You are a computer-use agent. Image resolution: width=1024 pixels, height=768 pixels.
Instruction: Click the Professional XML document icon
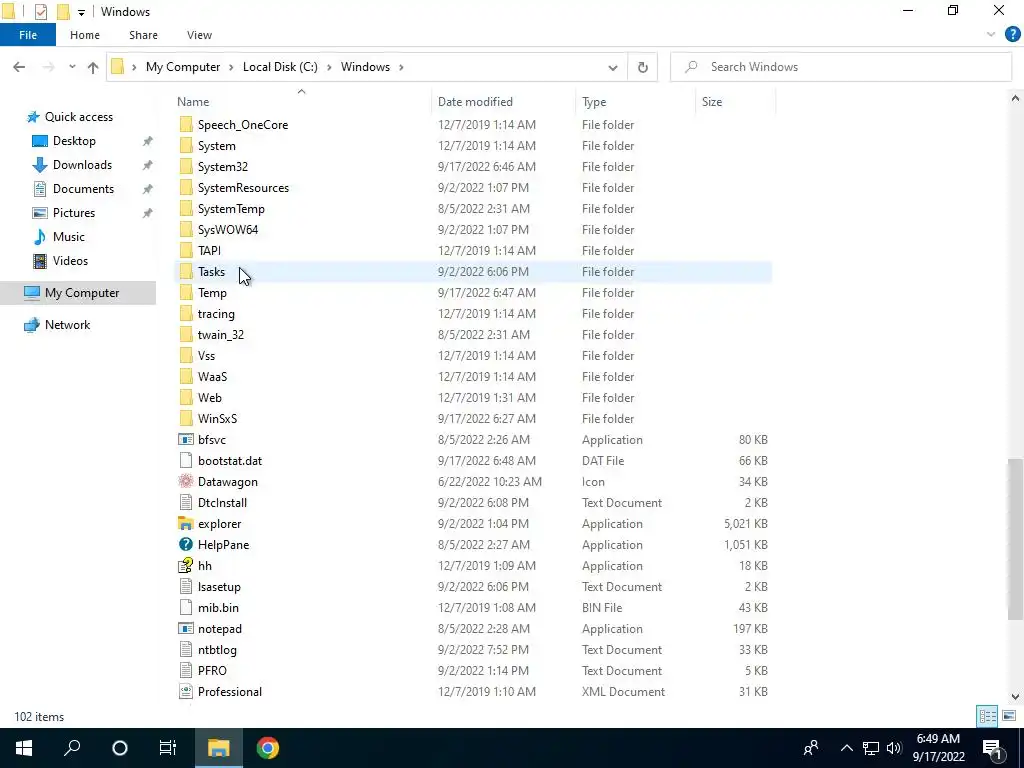186,692
